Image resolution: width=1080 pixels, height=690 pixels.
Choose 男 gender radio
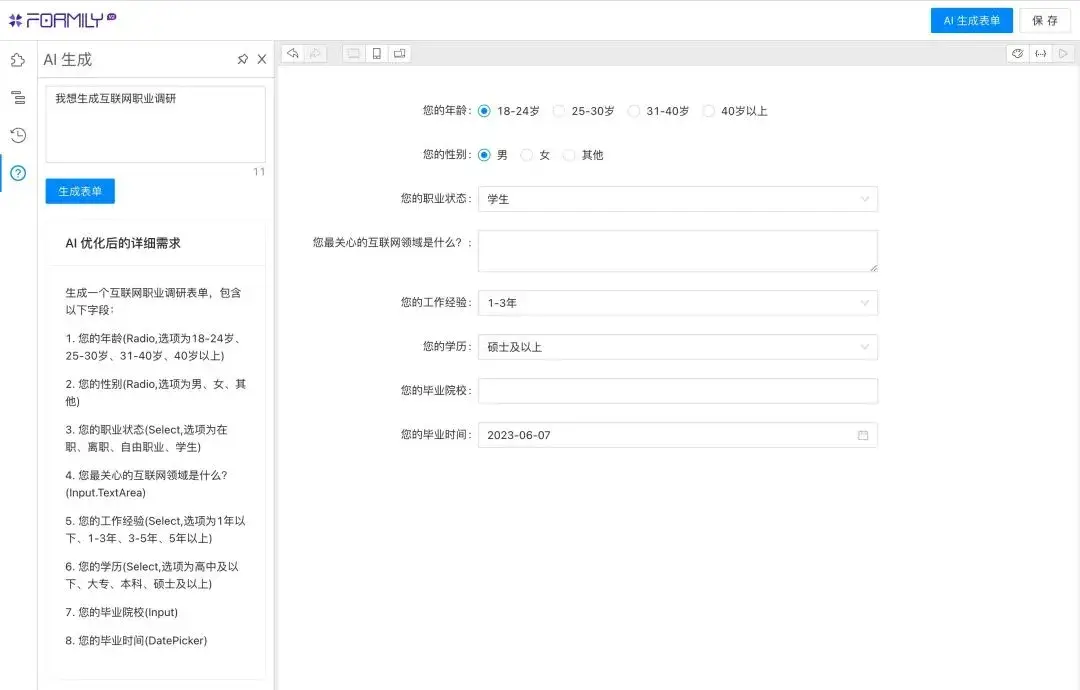coord(484,155)
